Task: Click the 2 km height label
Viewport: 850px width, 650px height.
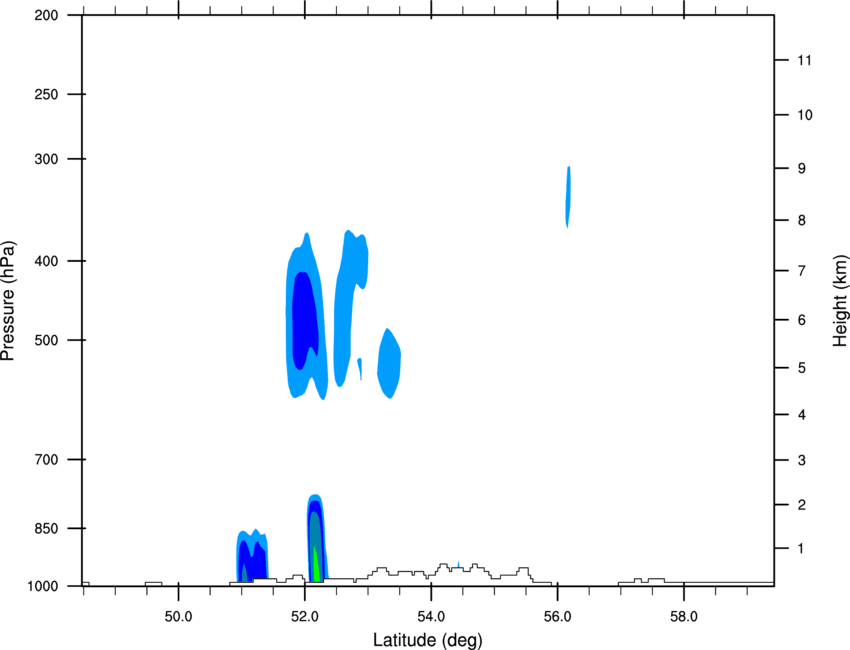Action: 802,505
